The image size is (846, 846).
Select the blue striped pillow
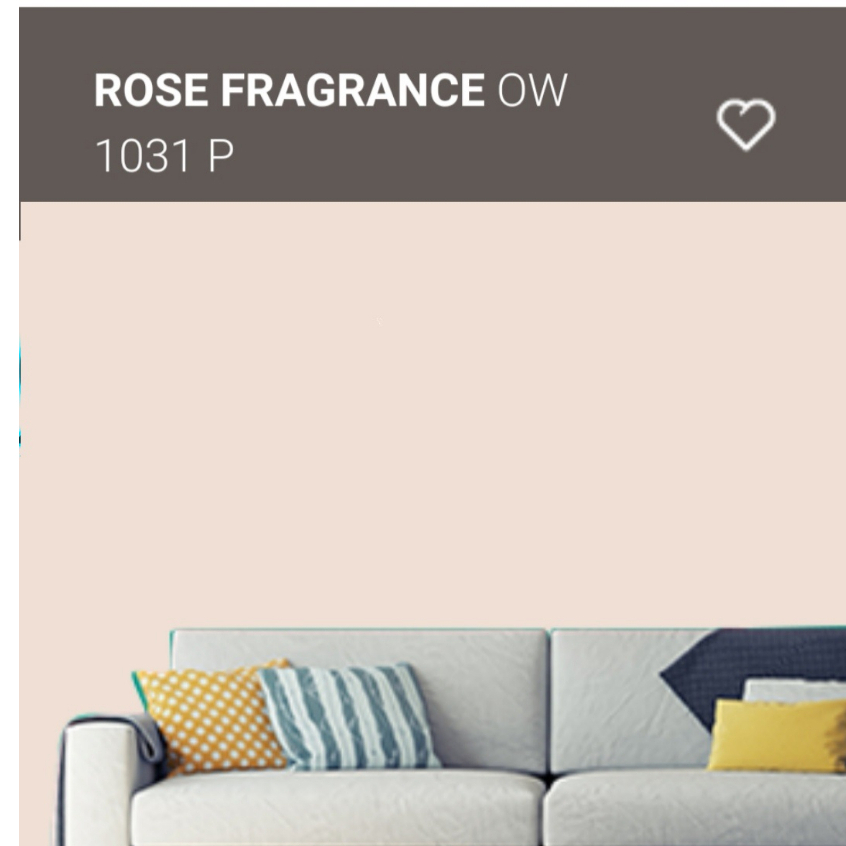point(348,716)
